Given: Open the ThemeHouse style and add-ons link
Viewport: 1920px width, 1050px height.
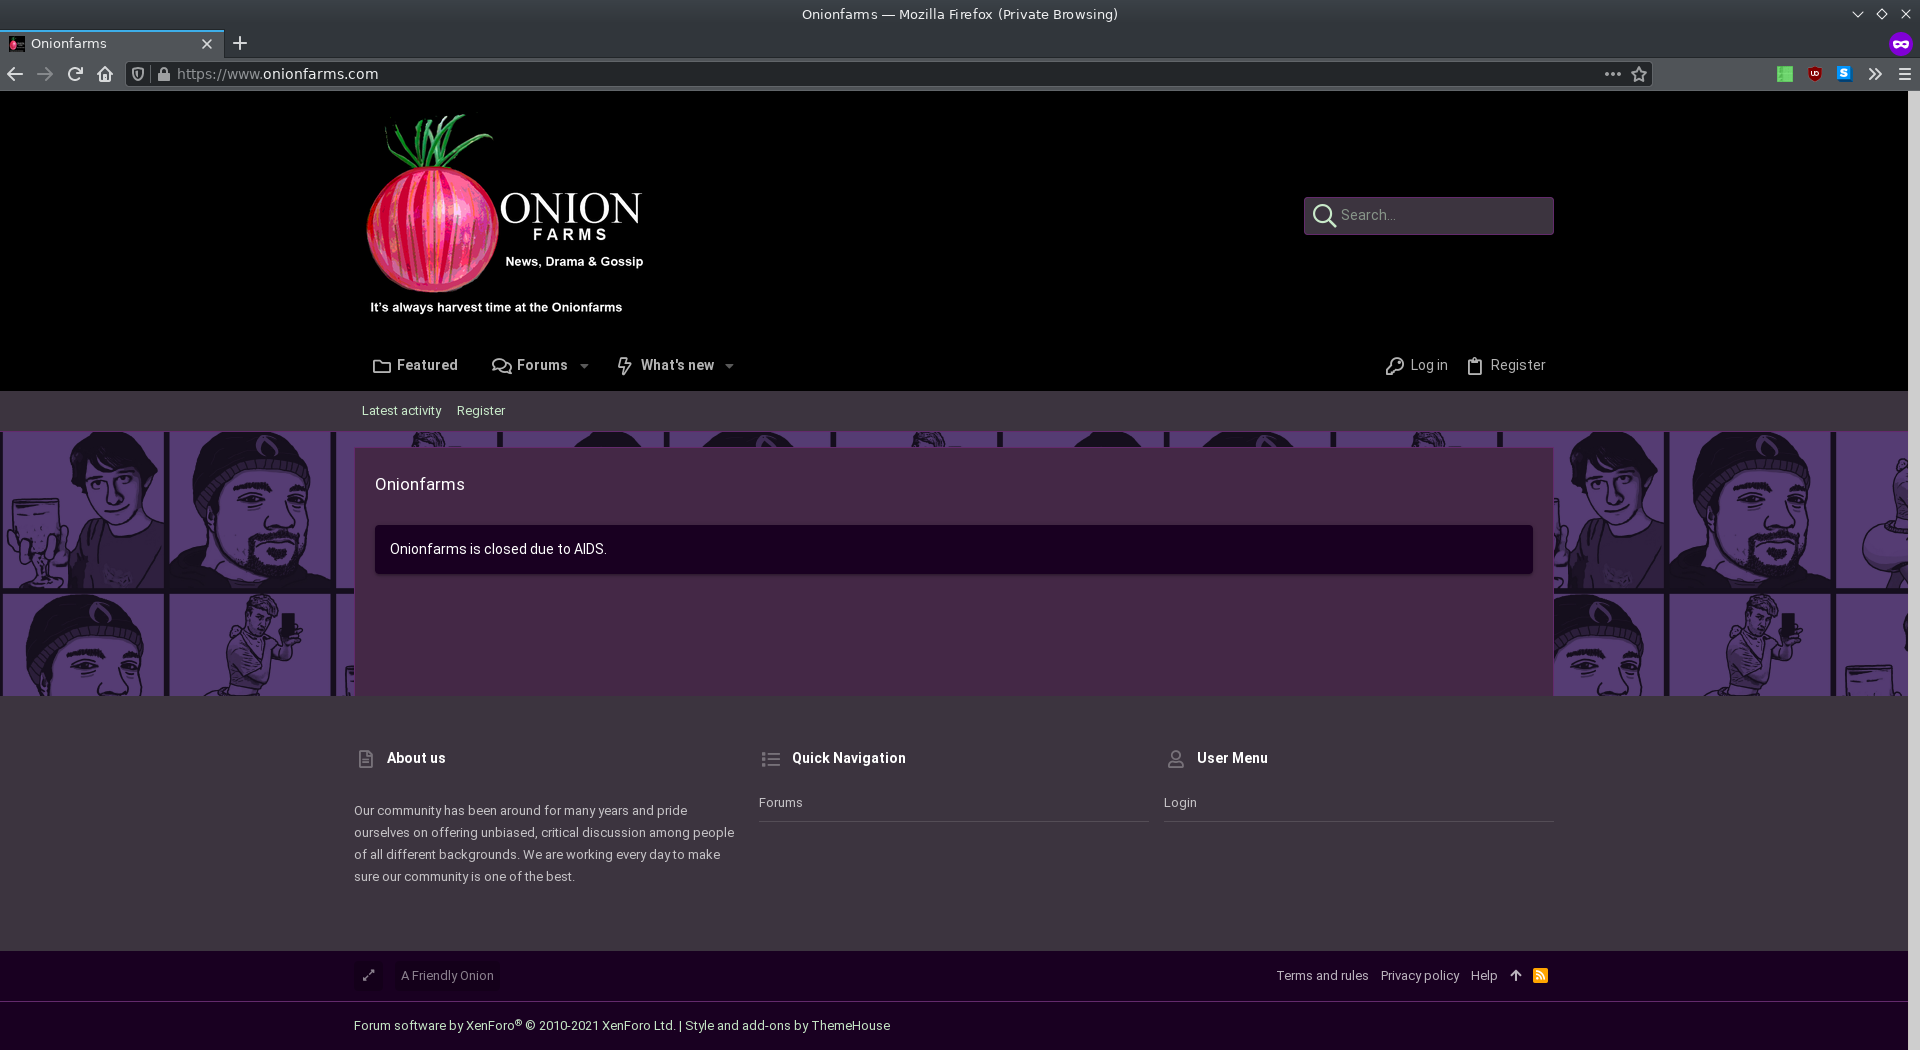Looking at the screenshot, I should click(788, 1026).
